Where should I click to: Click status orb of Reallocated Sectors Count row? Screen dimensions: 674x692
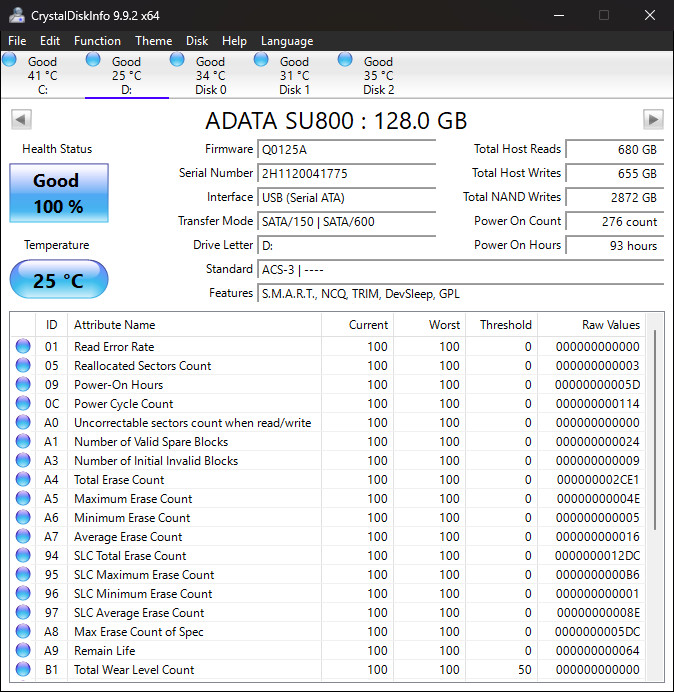click(x=23, y=365)
